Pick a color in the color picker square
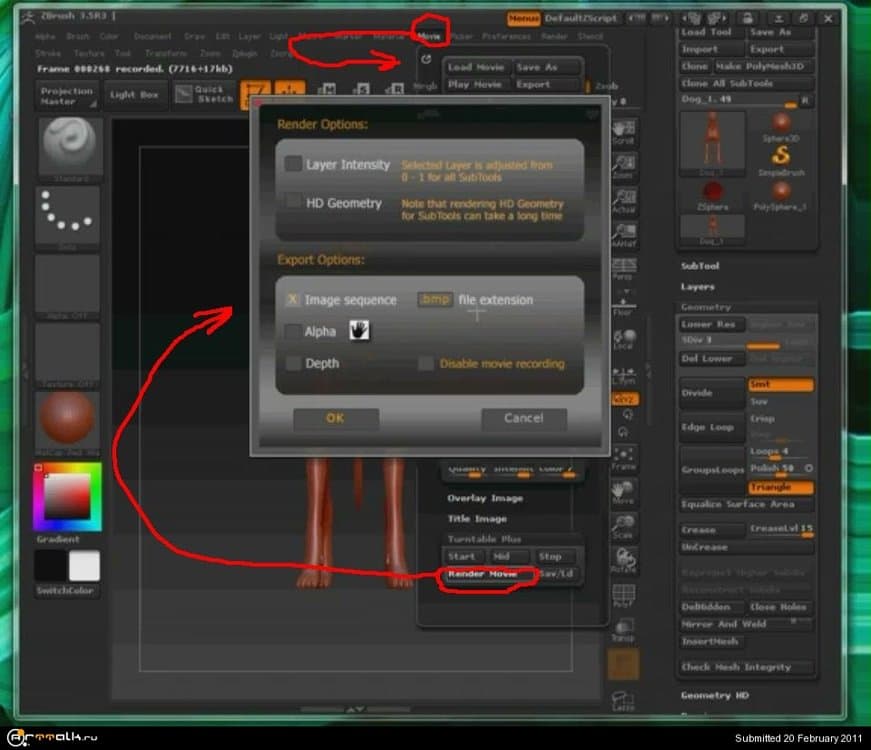The height and width of the screenshot is (750, 871). (x=68, y=497)
